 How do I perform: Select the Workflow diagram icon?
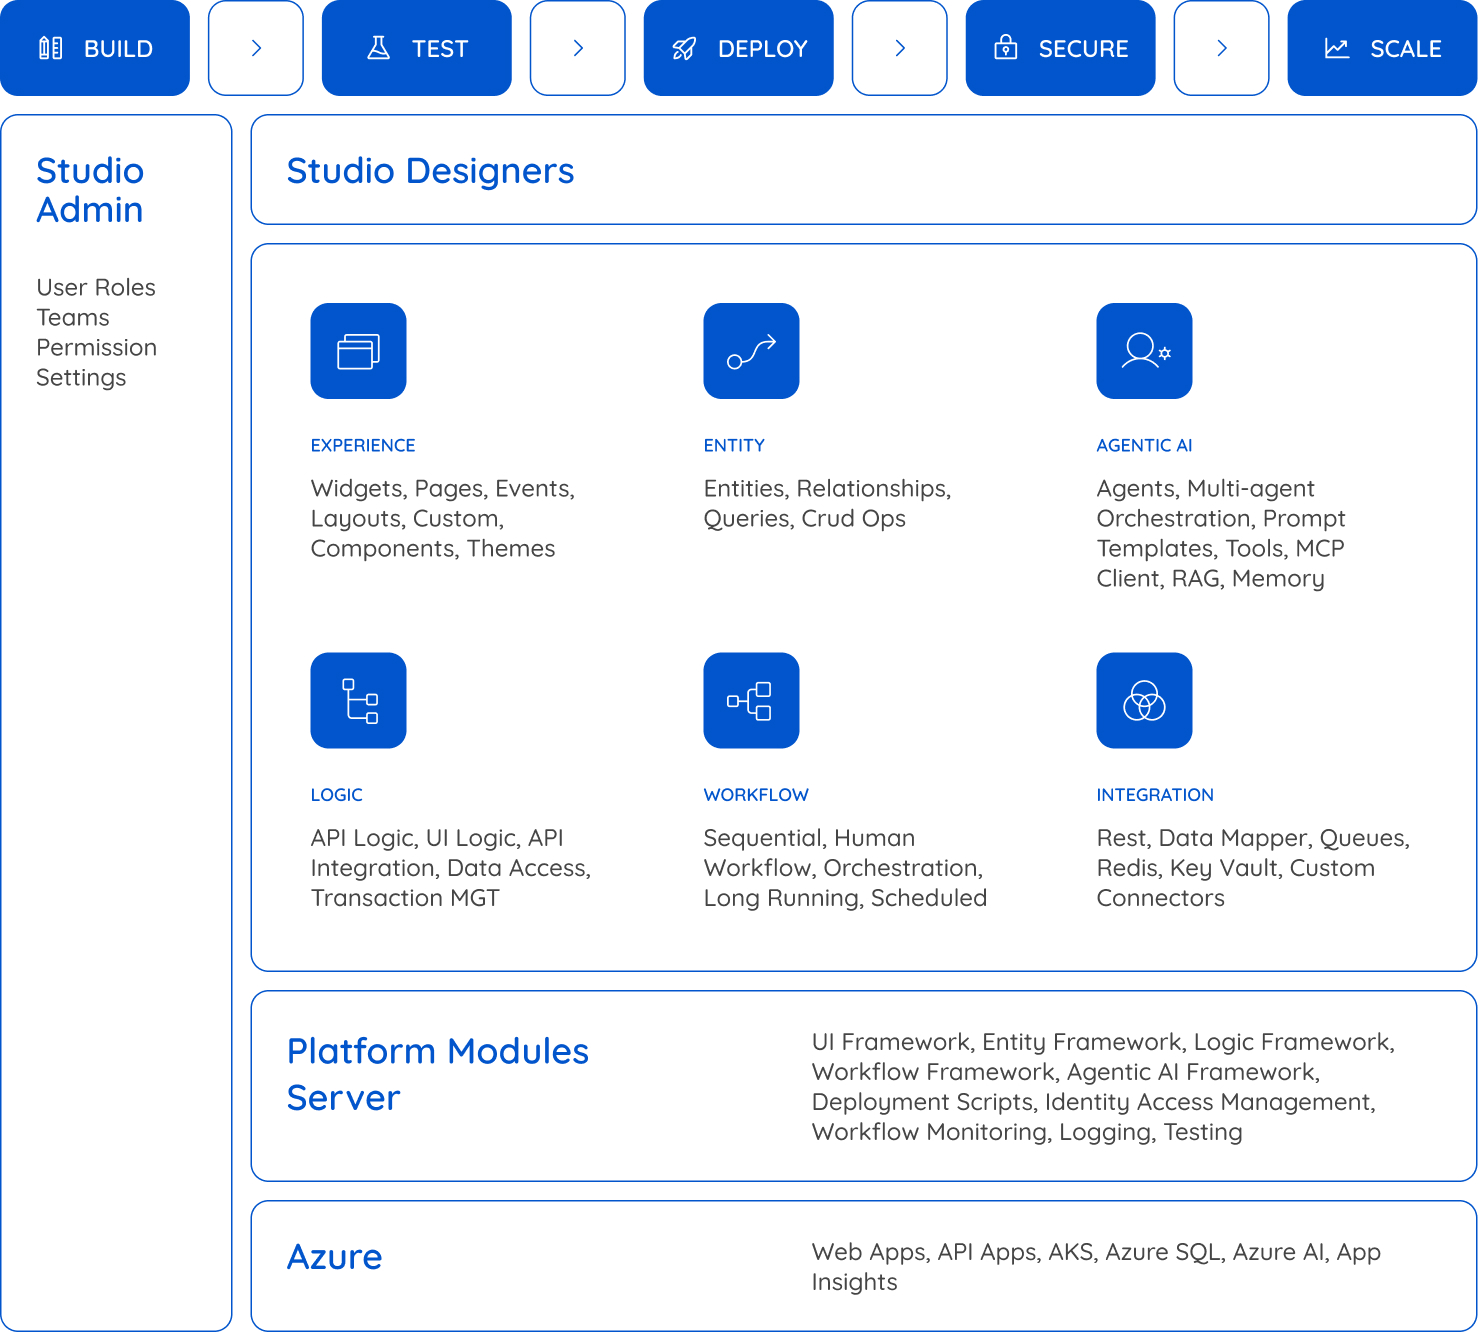(x=751, y=700)
